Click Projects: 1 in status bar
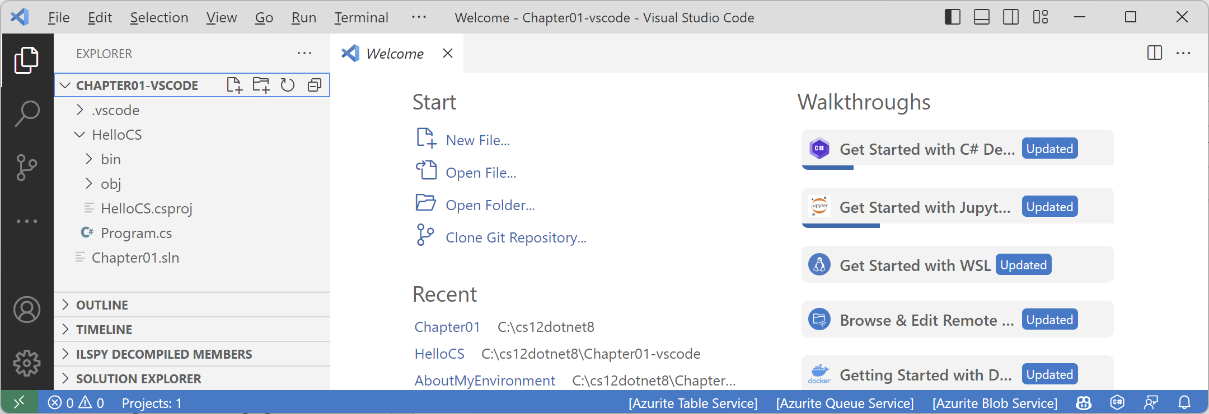Viewport: 1209px width, 414px height. (x=152, y=403)
